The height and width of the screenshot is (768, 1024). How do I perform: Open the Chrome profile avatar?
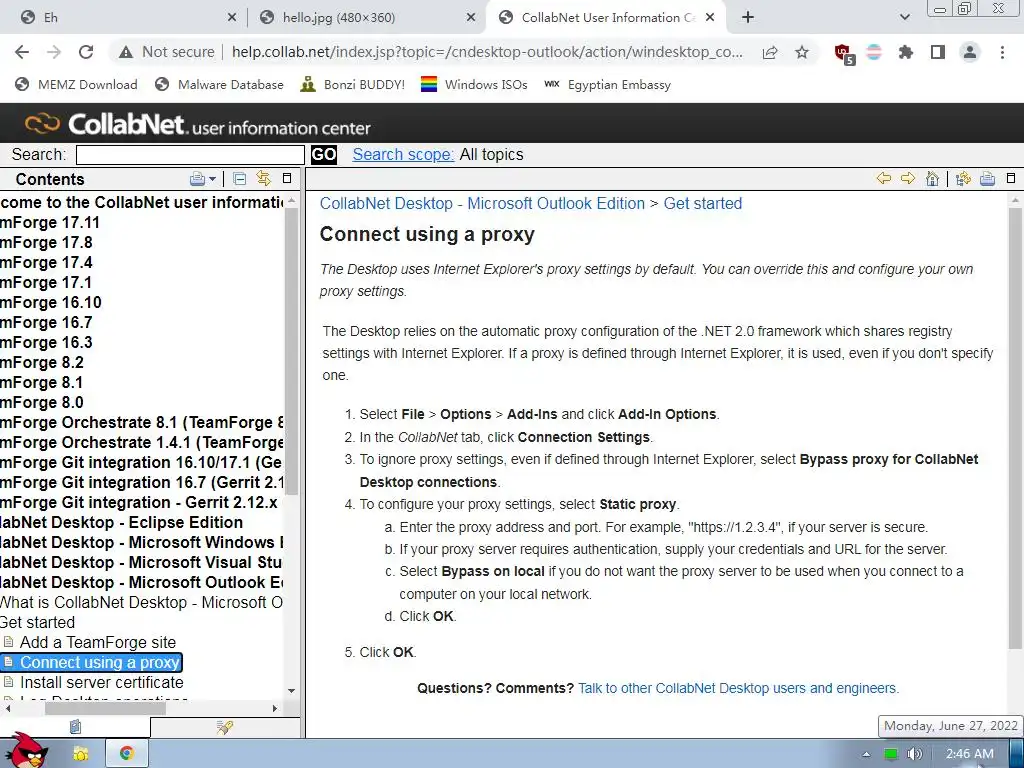click(x=970, y=52)
